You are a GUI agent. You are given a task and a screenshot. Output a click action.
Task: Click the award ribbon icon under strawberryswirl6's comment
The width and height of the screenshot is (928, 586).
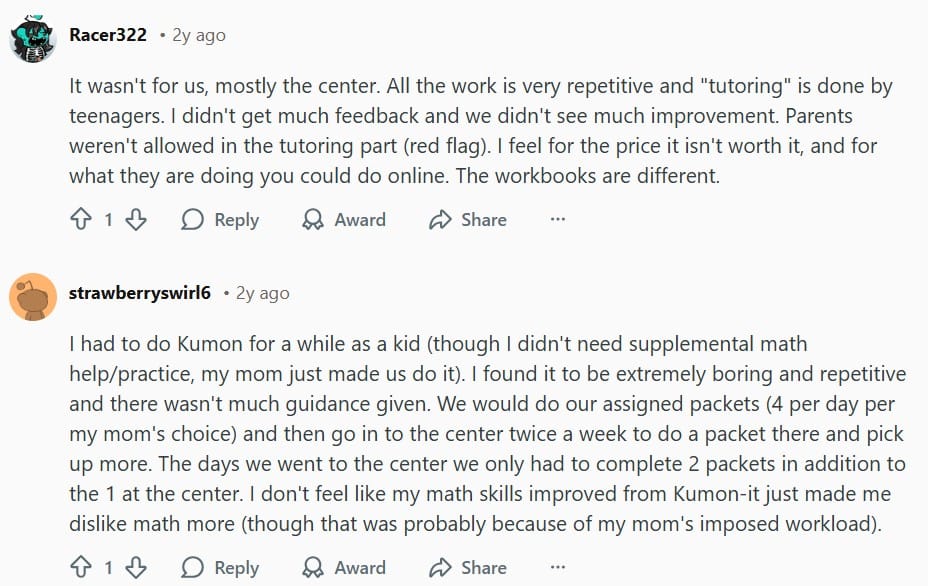pos(313,568)
